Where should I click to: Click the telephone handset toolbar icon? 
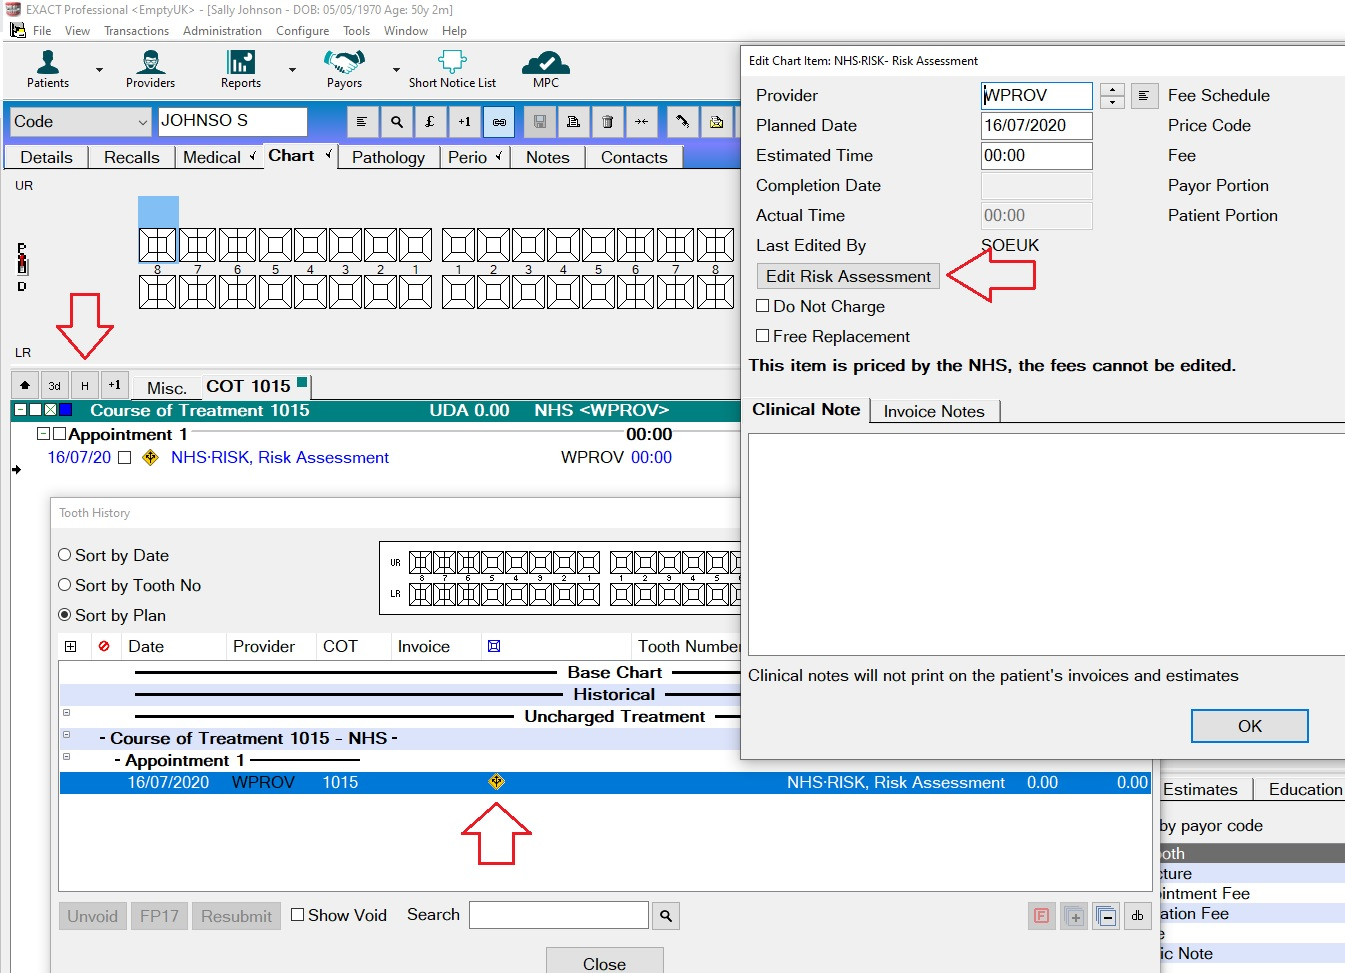pyautogui.click(x=682, y=122)
